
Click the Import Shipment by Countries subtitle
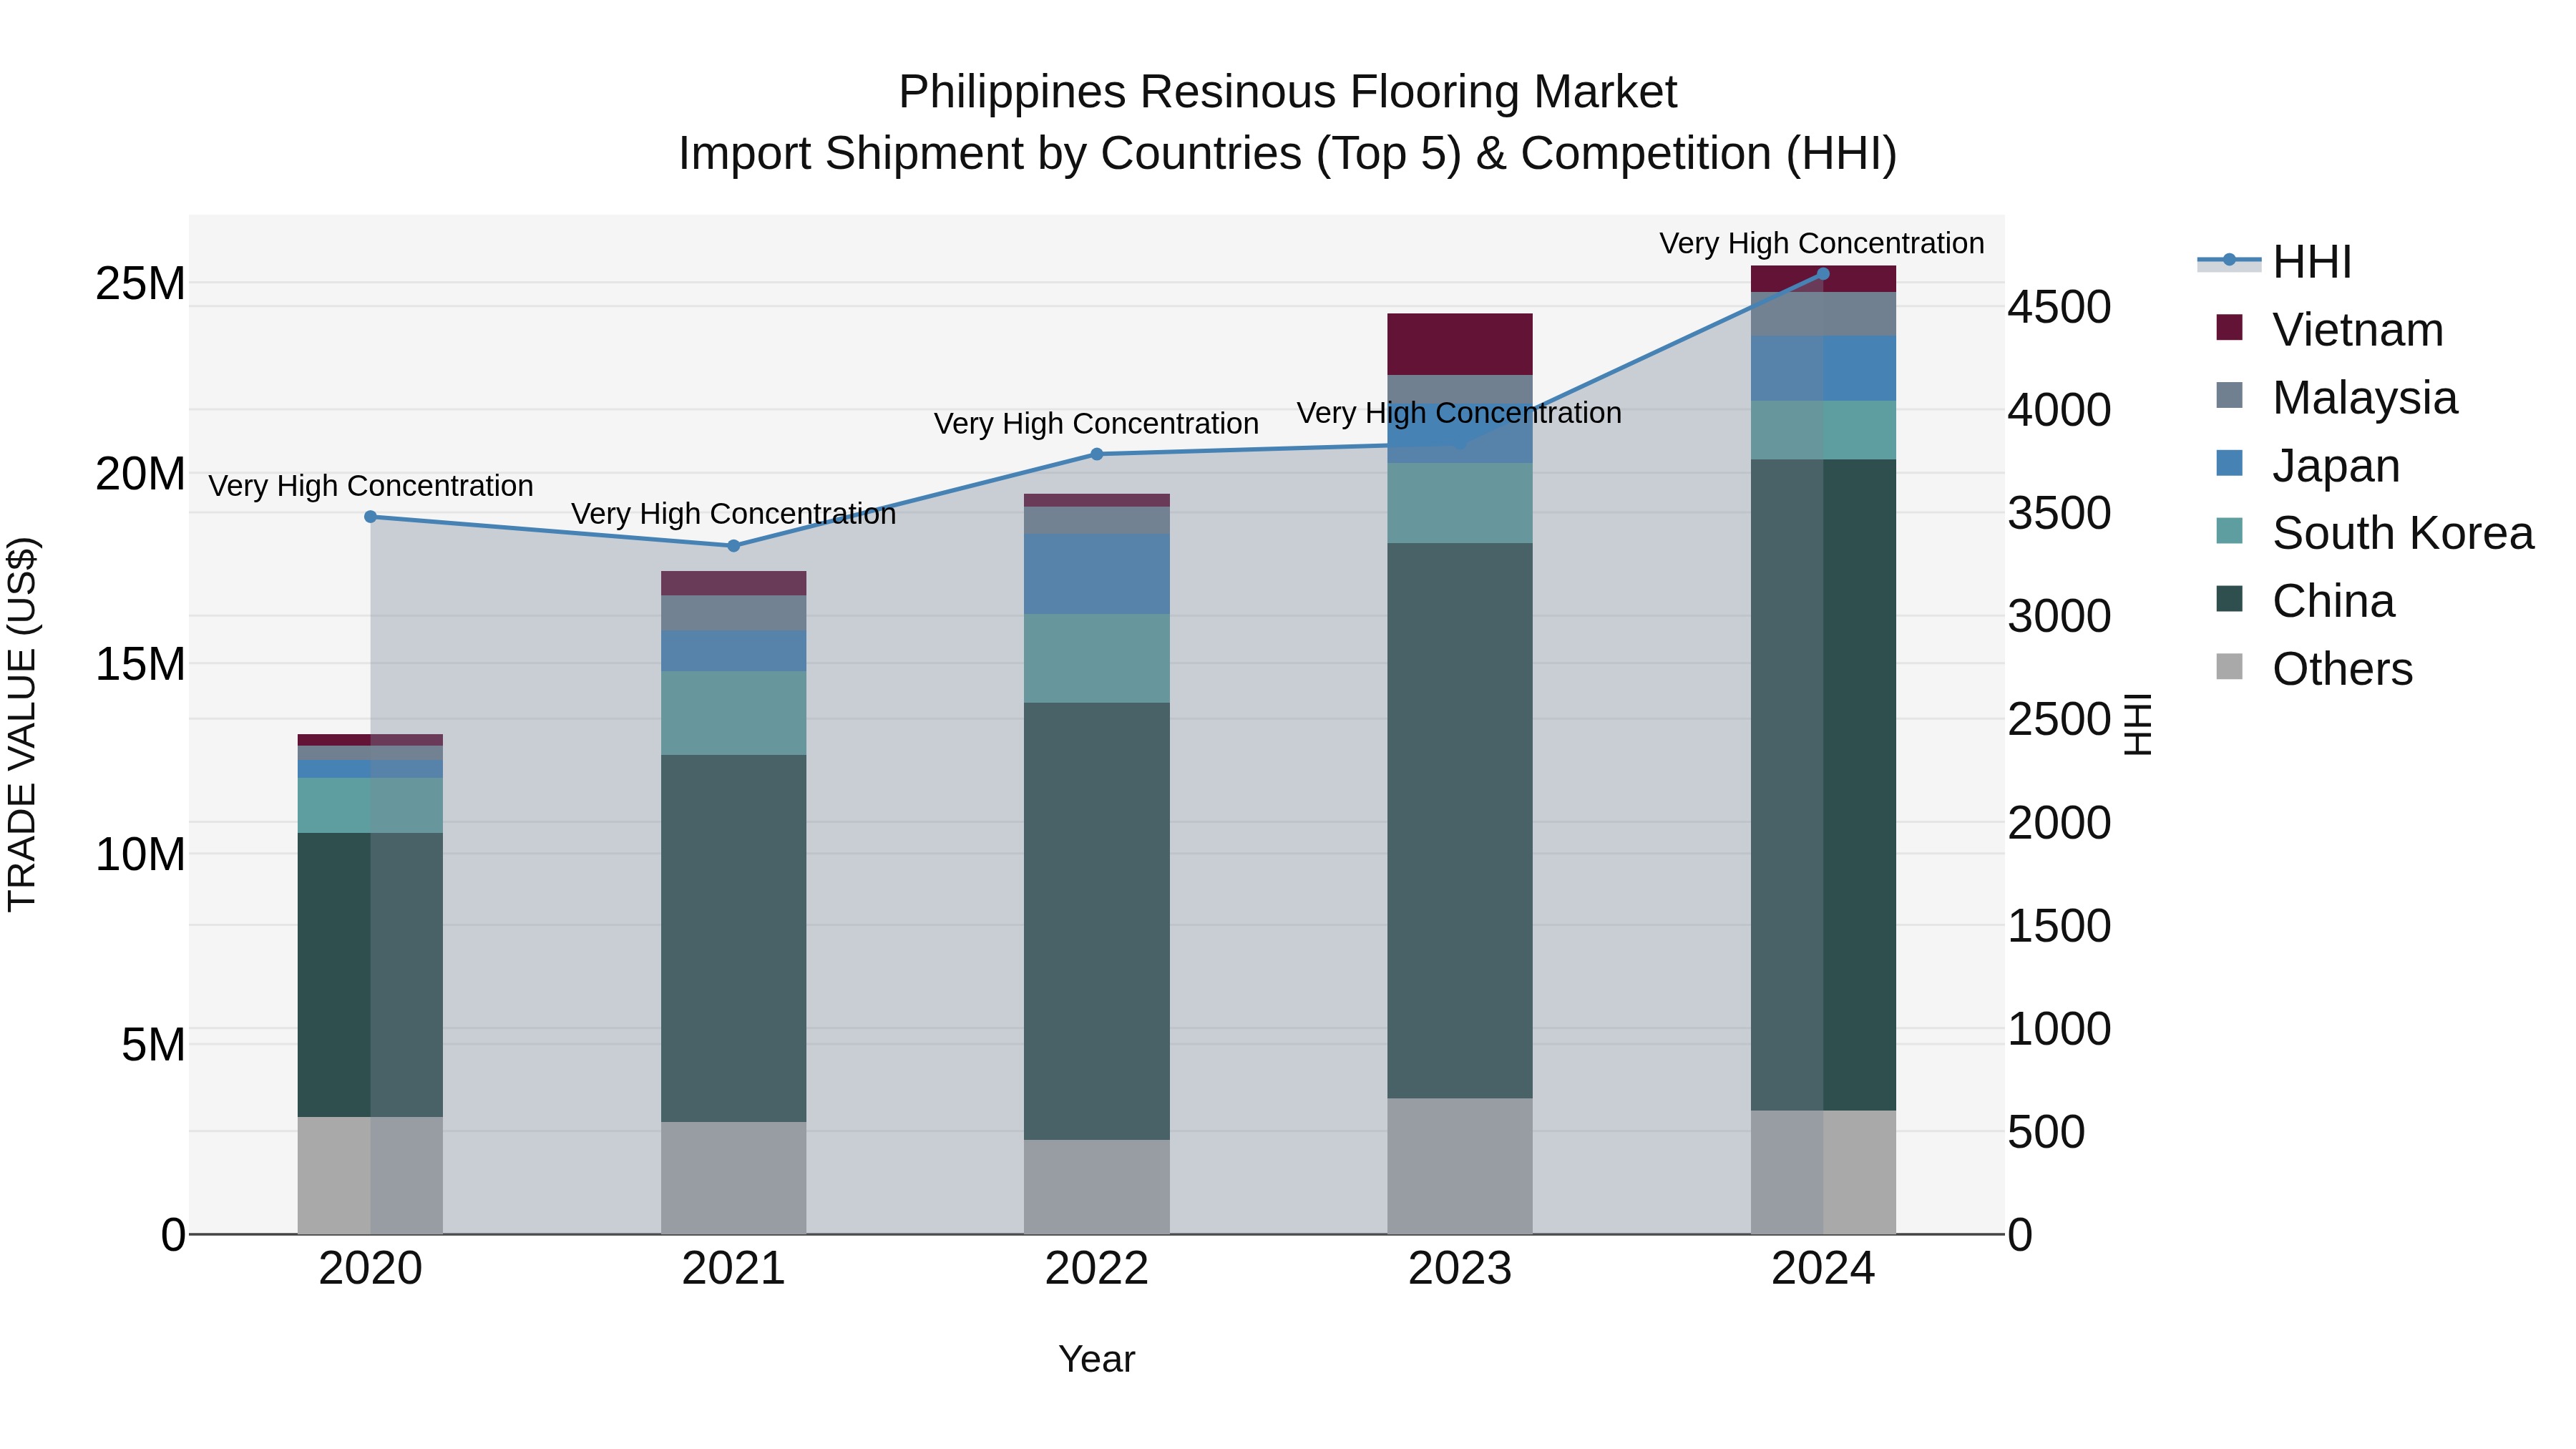(x=1287, y=154)
